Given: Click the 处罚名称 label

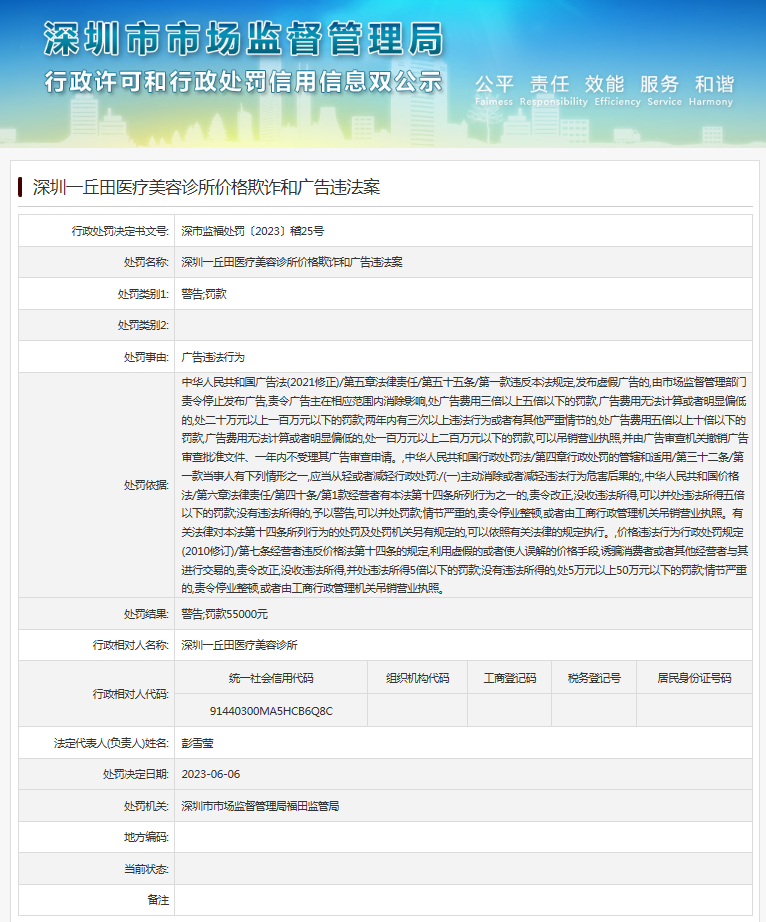Looking at the screenshot, I should [x=146, y=262].
